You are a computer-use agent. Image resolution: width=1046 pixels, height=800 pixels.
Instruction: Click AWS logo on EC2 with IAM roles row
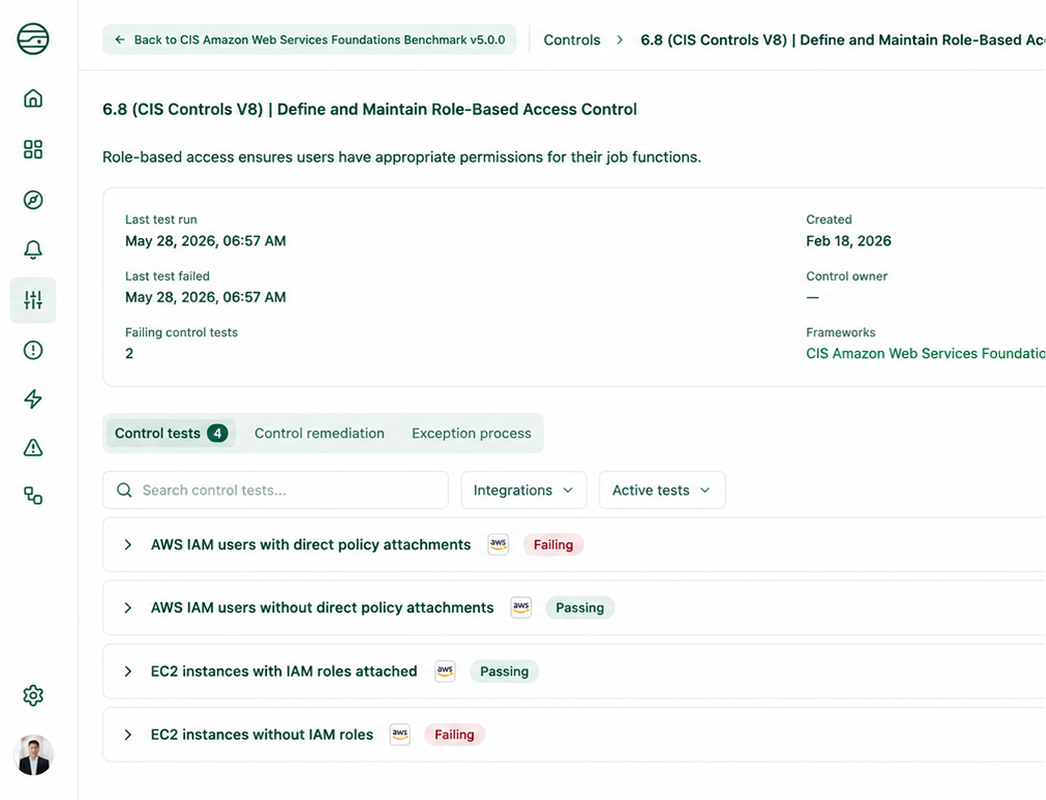click(445, 671)
